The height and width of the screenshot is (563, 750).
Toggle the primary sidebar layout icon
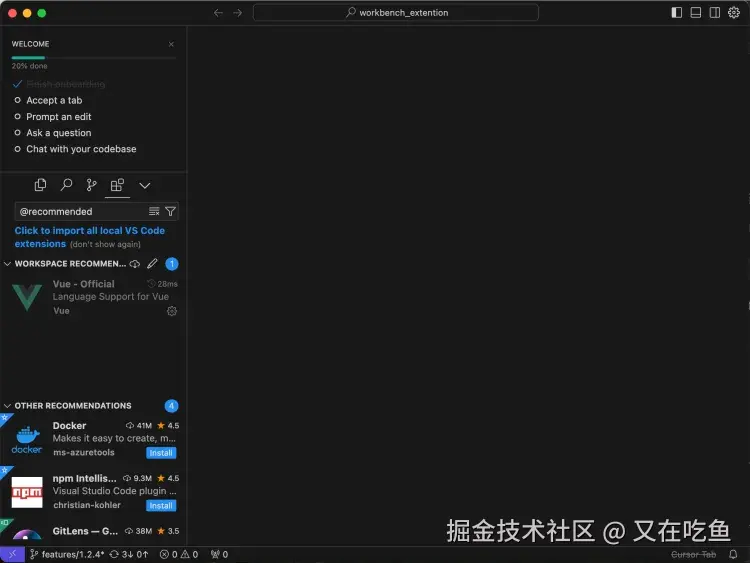[x=676, y=12]
